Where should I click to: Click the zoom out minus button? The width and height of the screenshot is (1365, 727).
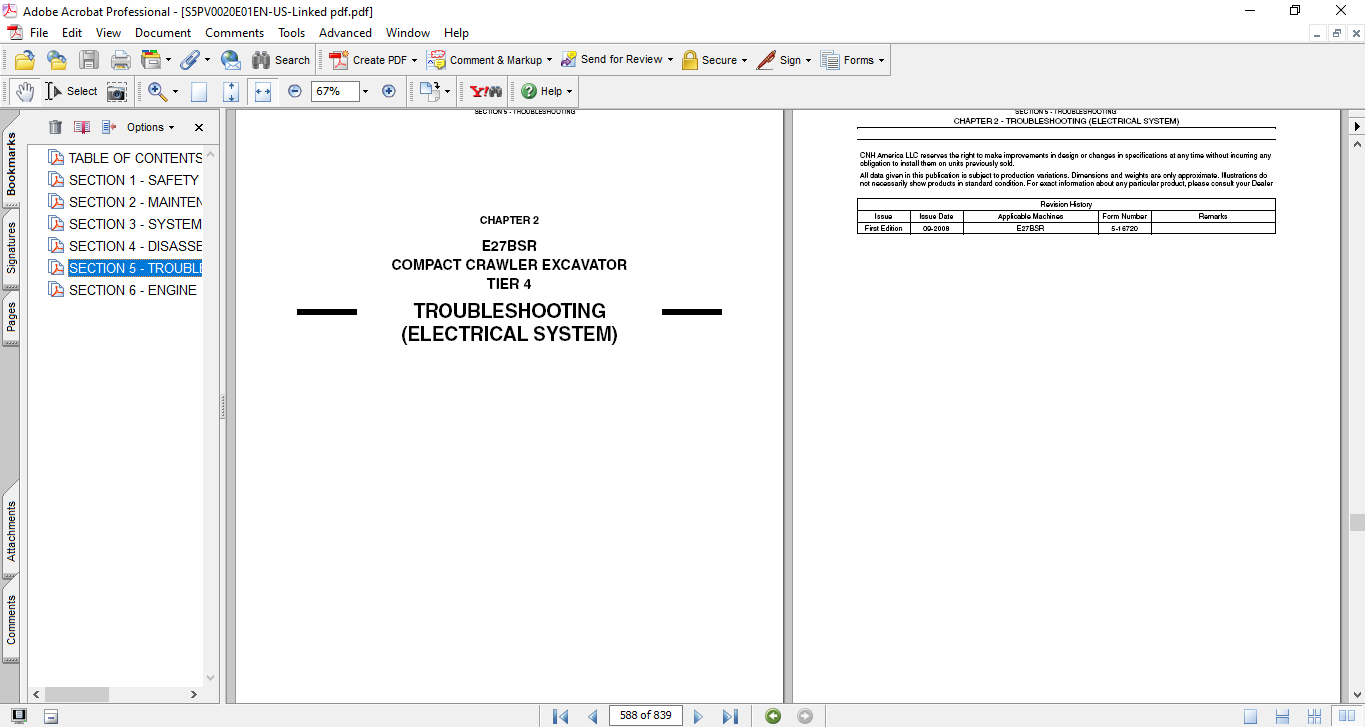[x=295, y=91]
